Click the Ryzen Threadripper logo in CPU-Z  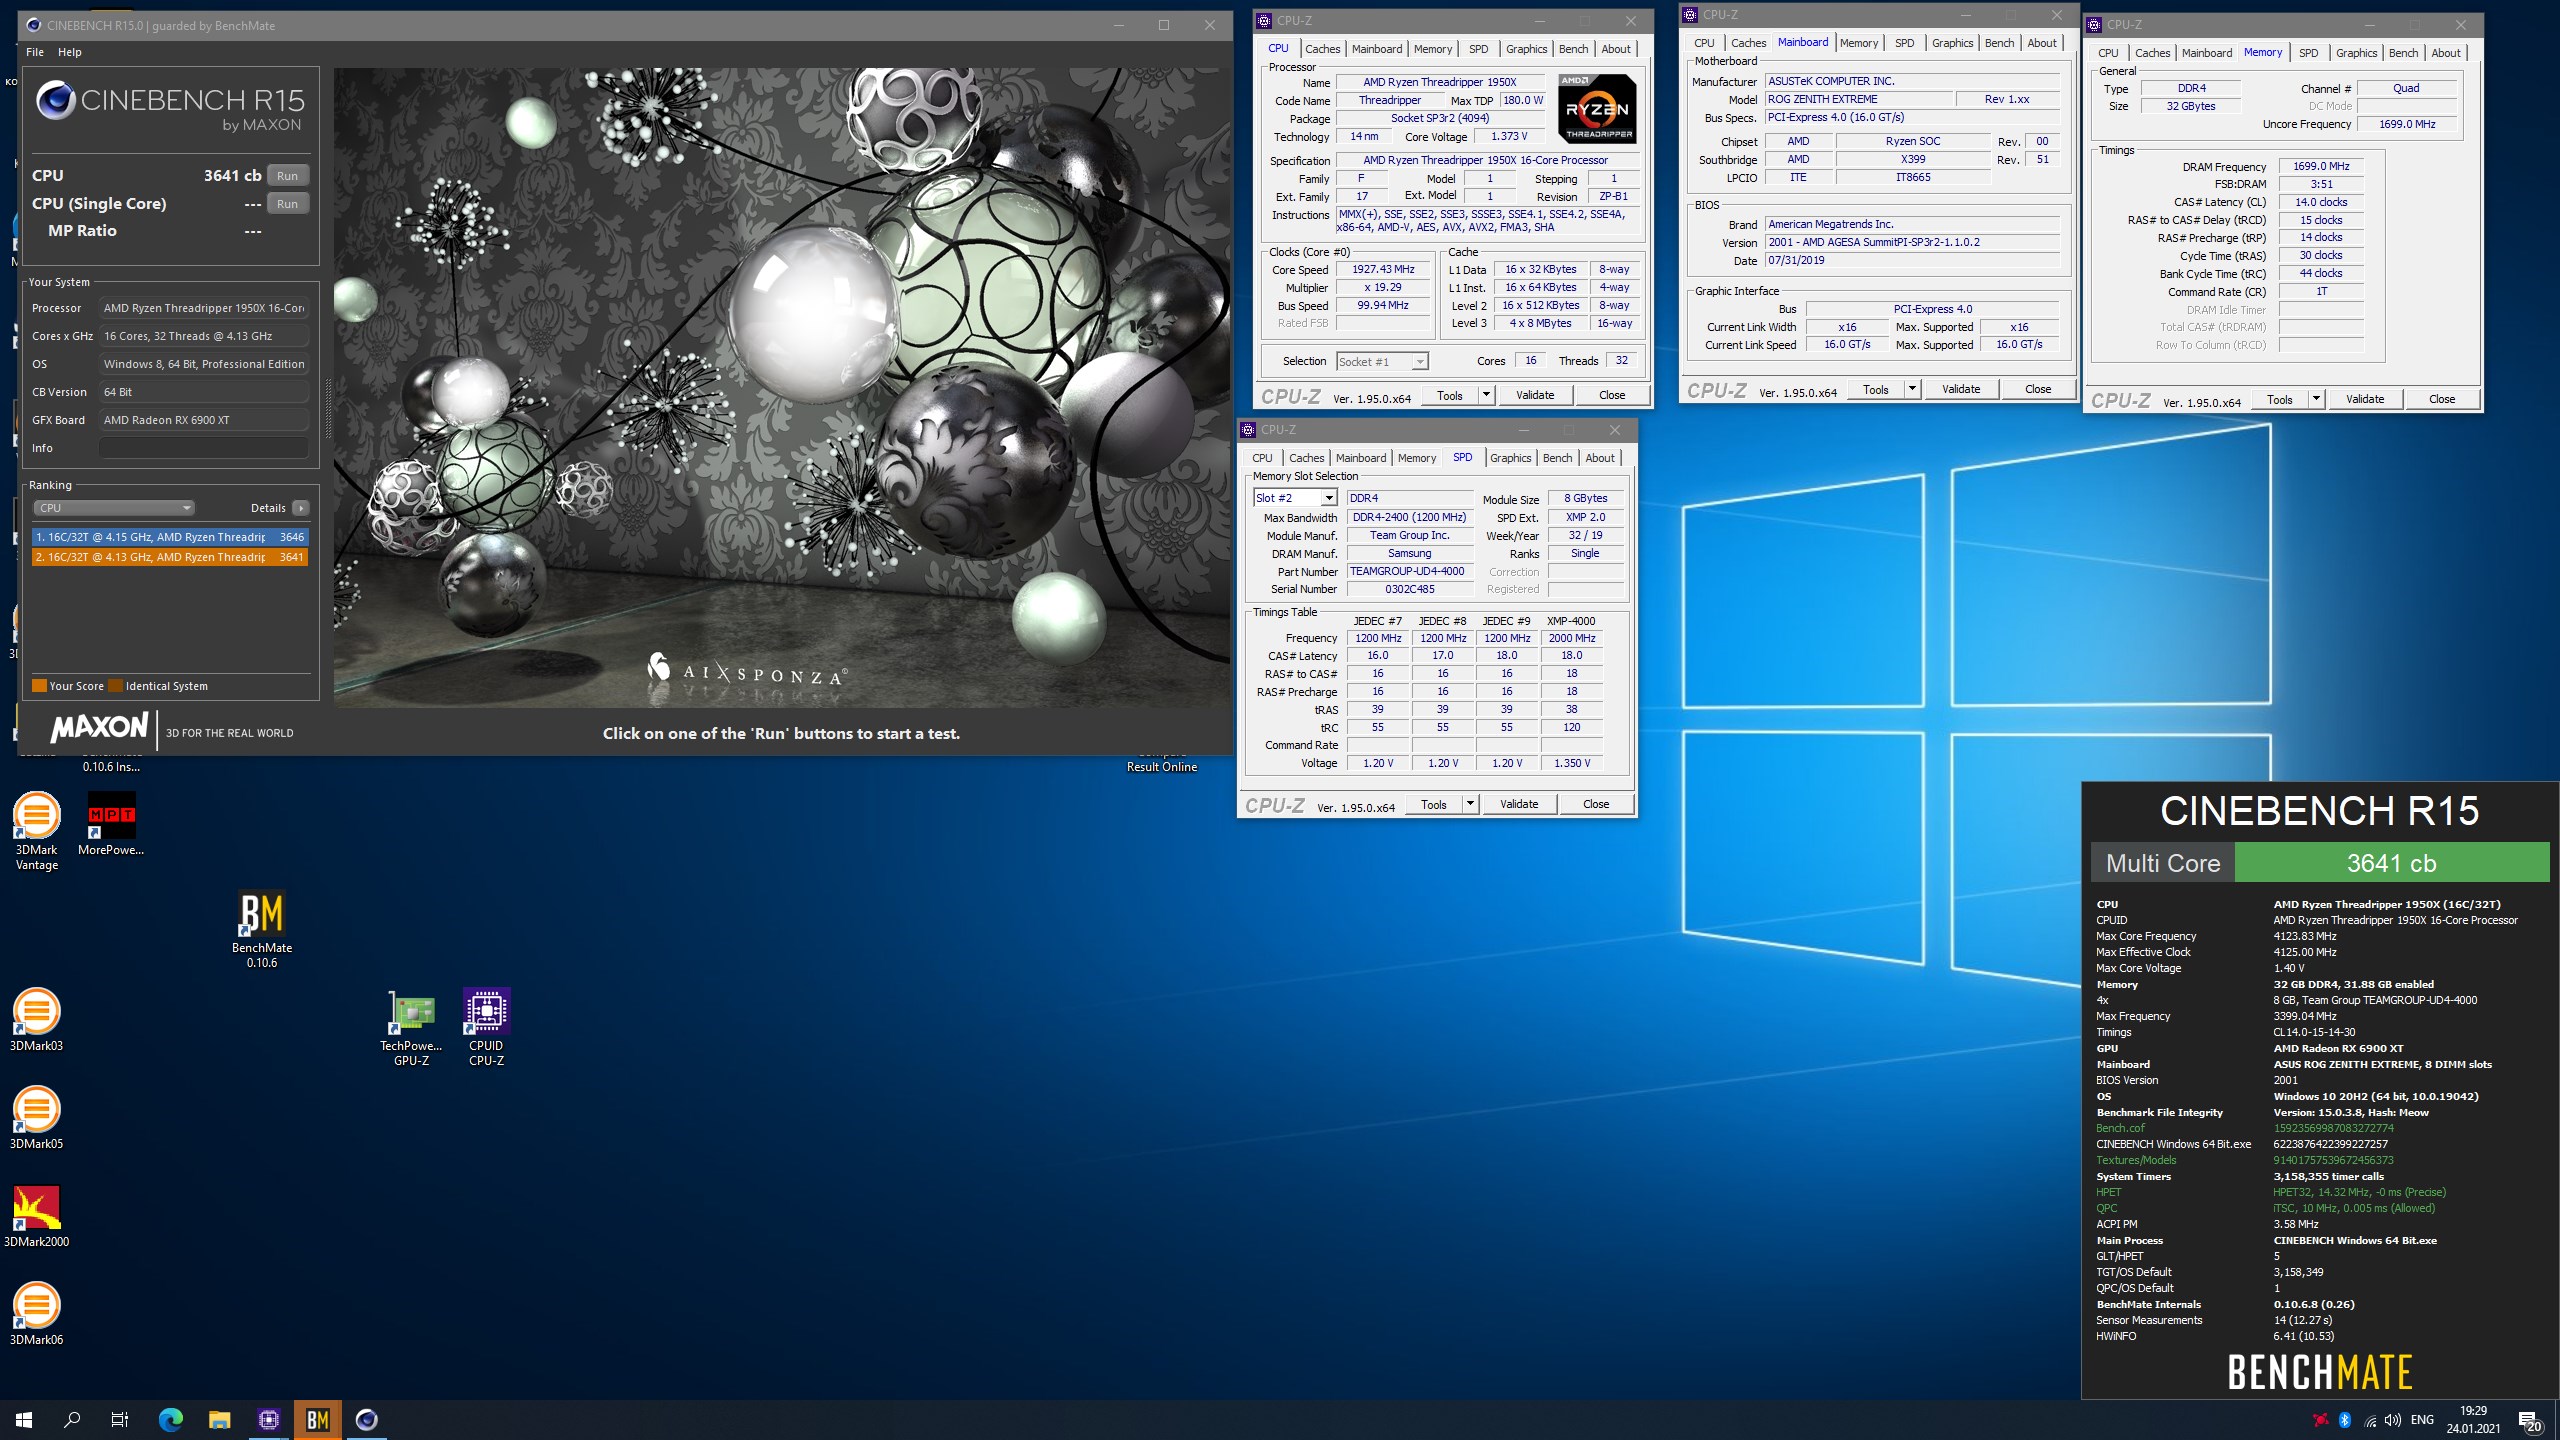pyautogui.click(x=1597, y=109)
